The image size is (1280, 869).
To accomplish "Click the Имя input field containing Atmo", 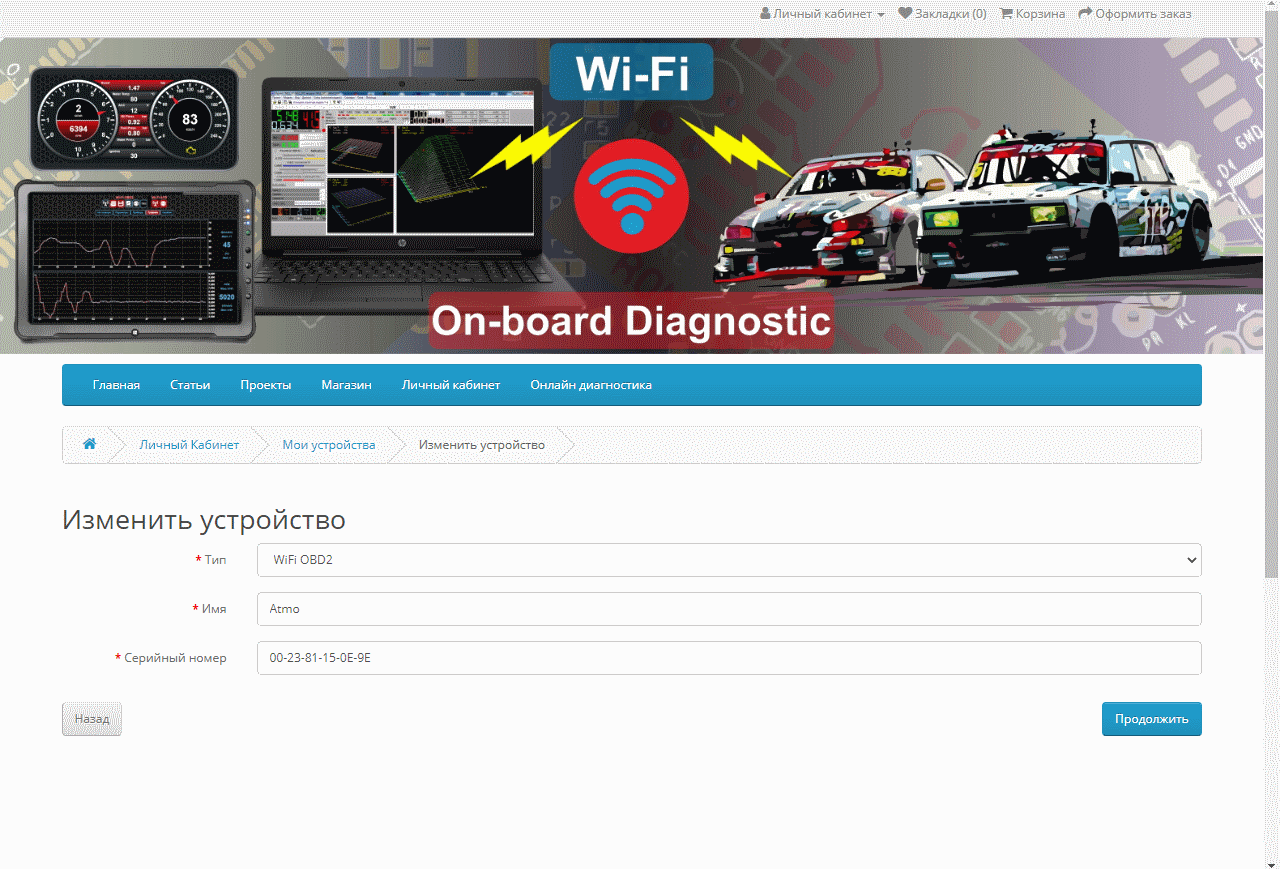I will tap(729, 609).
